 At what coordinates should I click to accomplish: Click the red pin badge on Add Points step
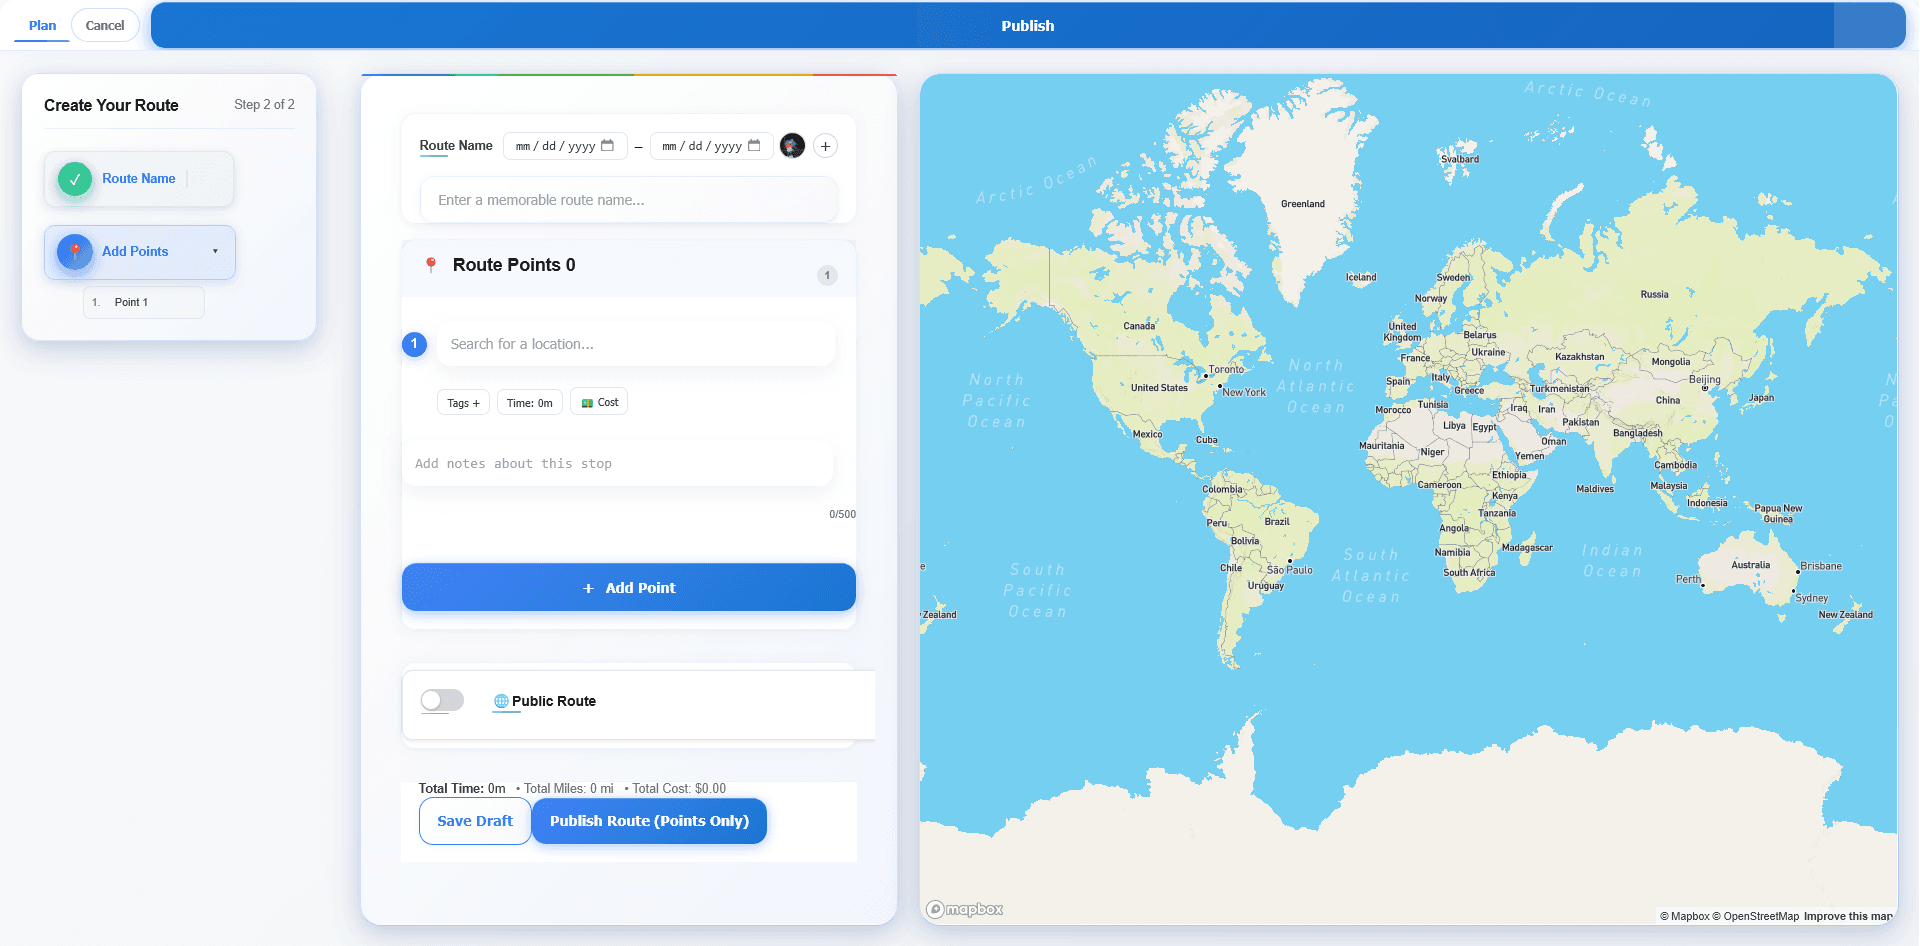click(73, 251)
